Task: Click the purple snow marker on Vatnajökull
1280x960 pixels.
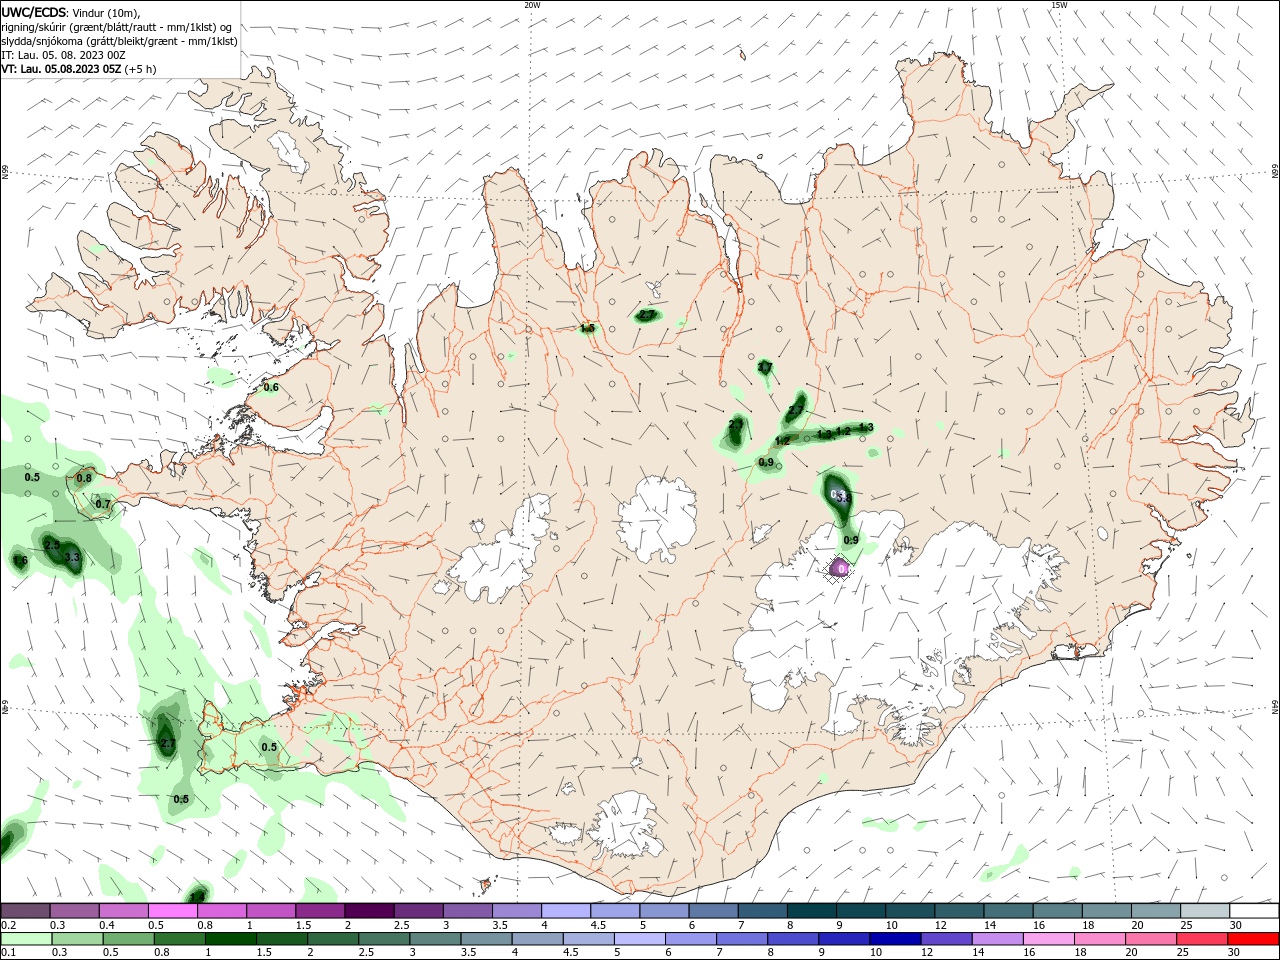Action: 840,568
